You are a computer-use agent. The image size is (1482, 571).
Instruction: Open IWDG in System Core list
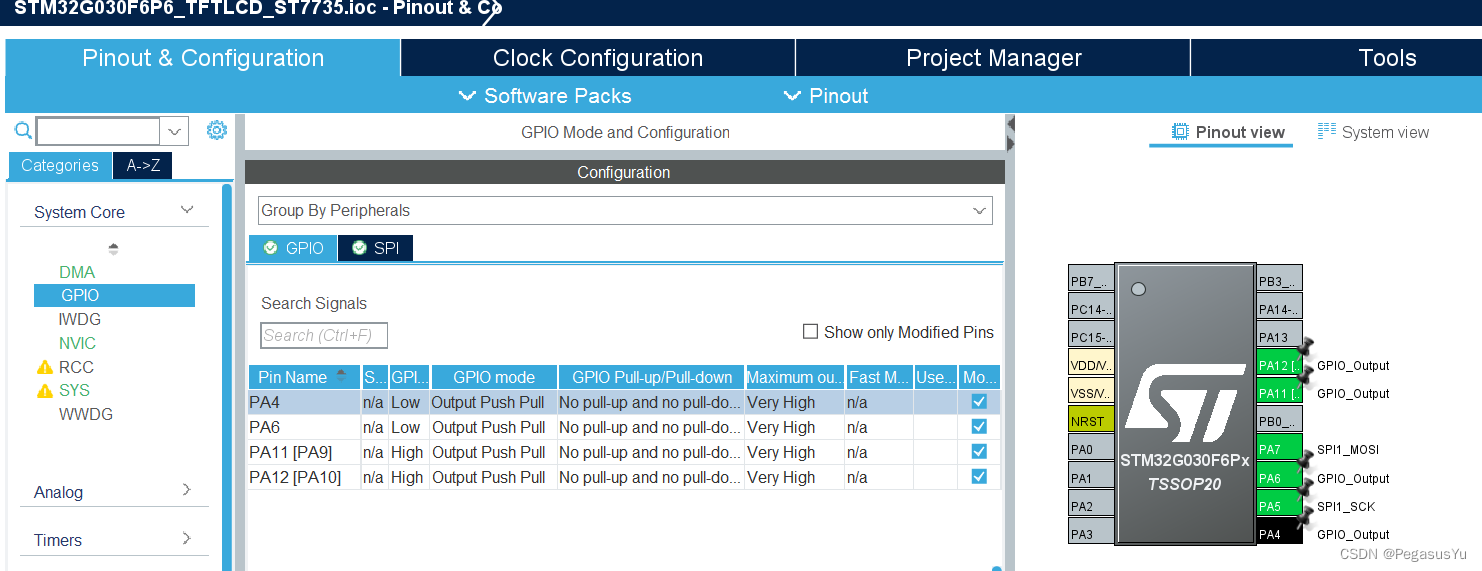(80, 319)
